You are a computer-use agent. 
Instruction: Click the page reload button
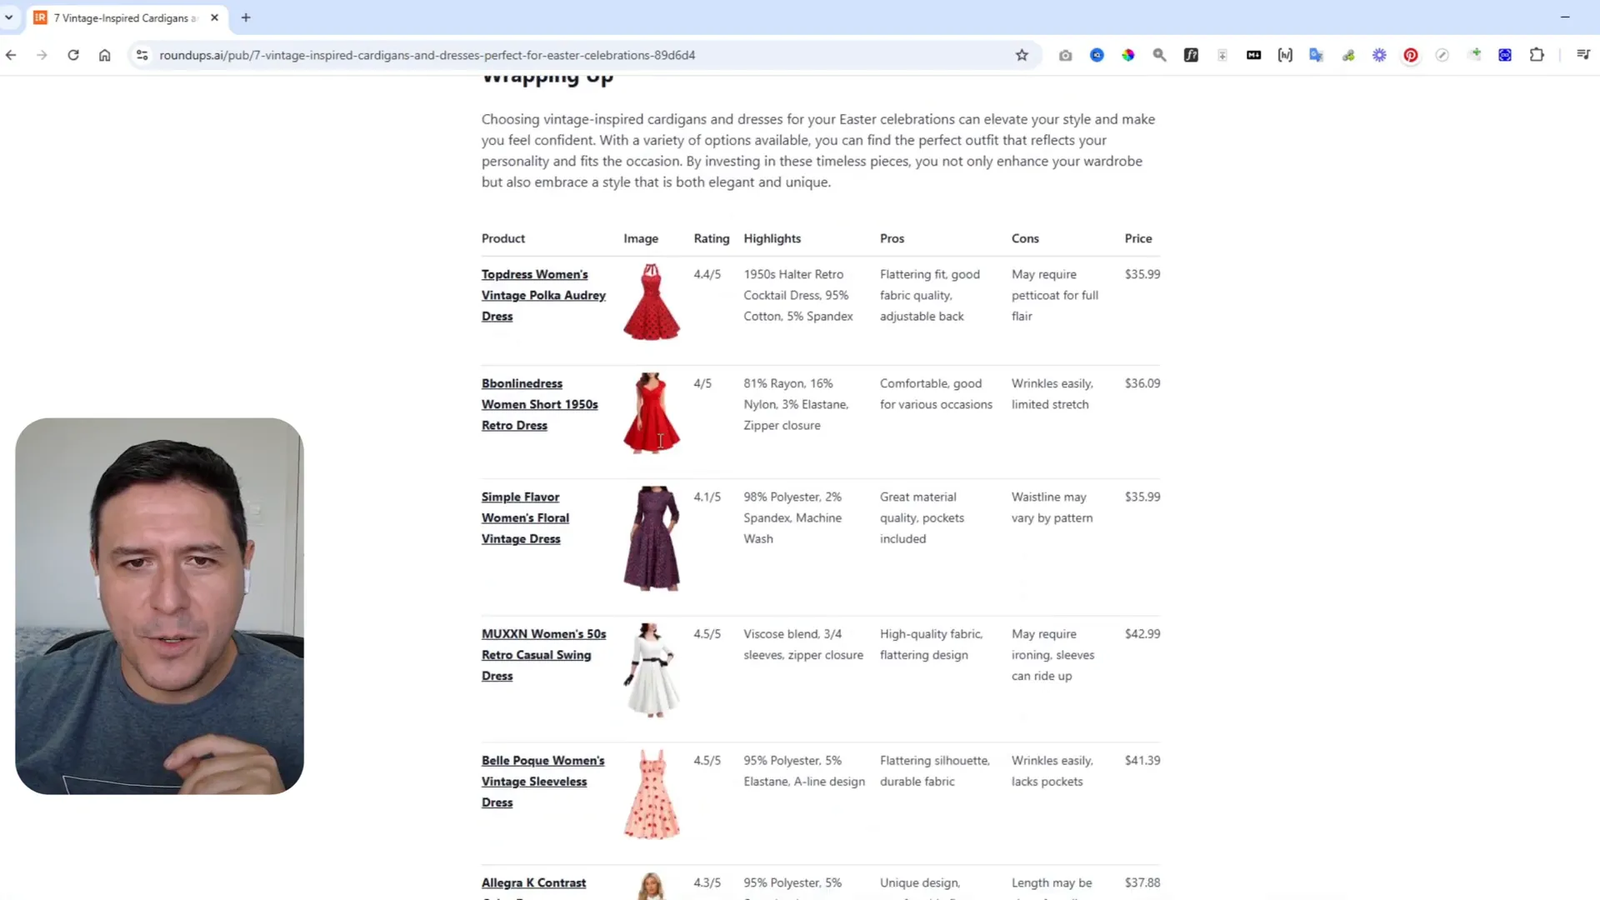coord(73,55)
